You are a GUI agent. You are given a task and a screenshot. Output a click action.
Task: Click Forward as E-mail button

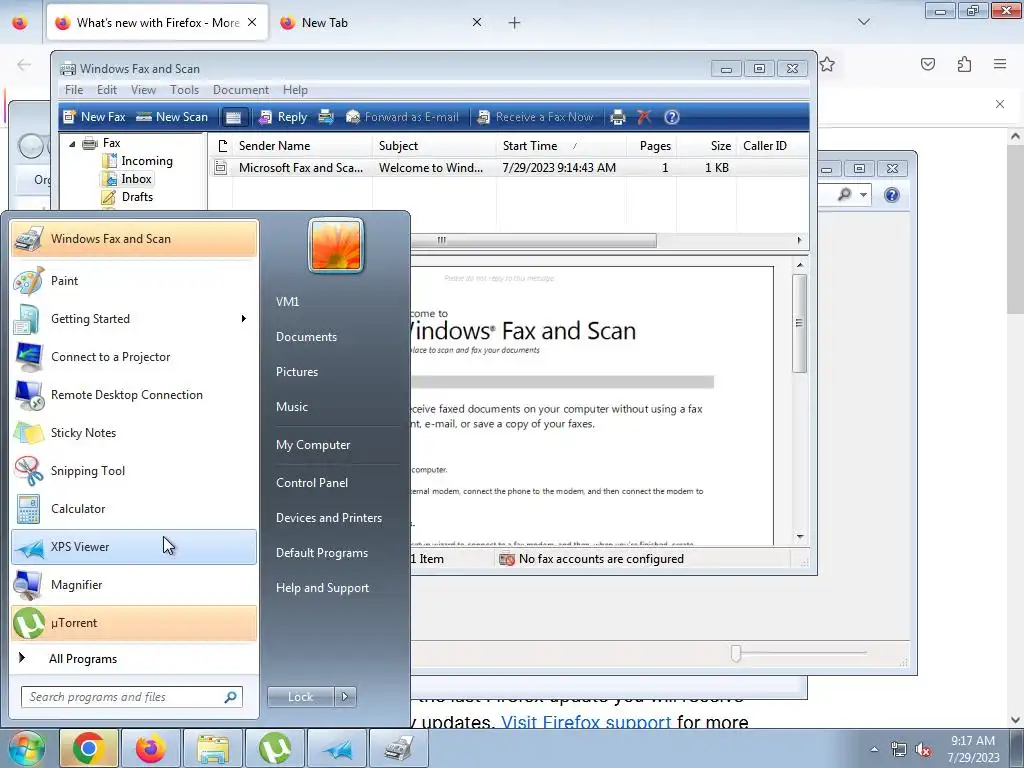coord(402,117)
